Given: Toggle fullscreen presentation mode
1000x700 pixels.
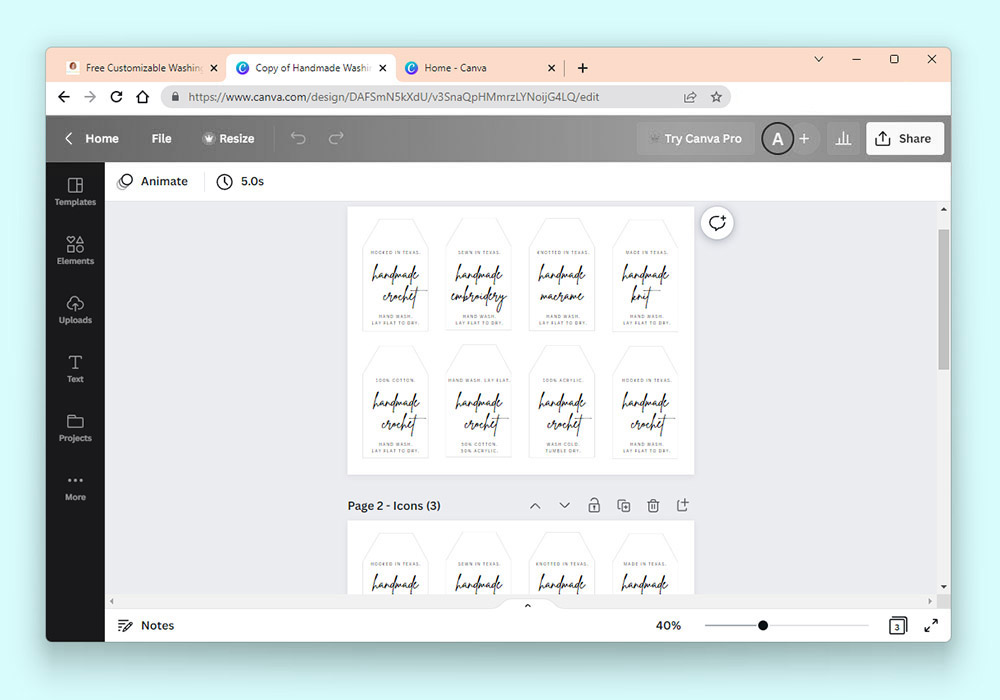Looking at the screenshot, I should click(931, 625).
